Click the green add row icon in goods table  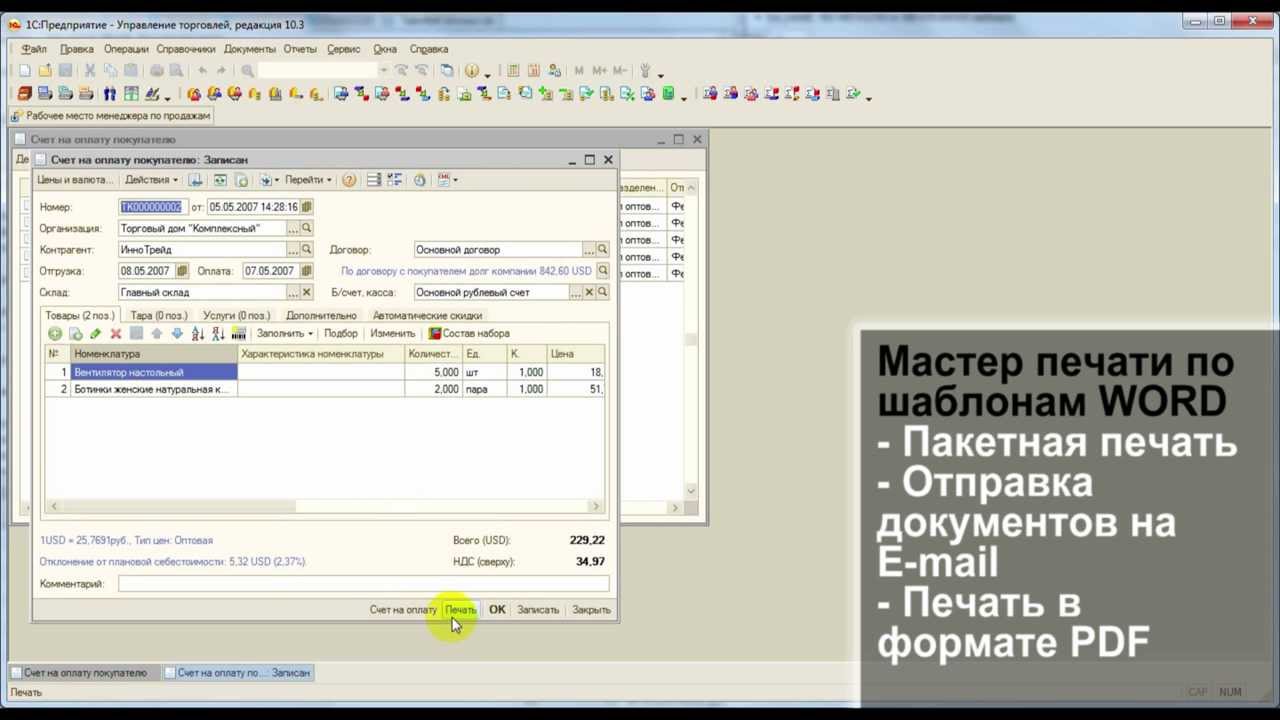click(x=55, y=333)
